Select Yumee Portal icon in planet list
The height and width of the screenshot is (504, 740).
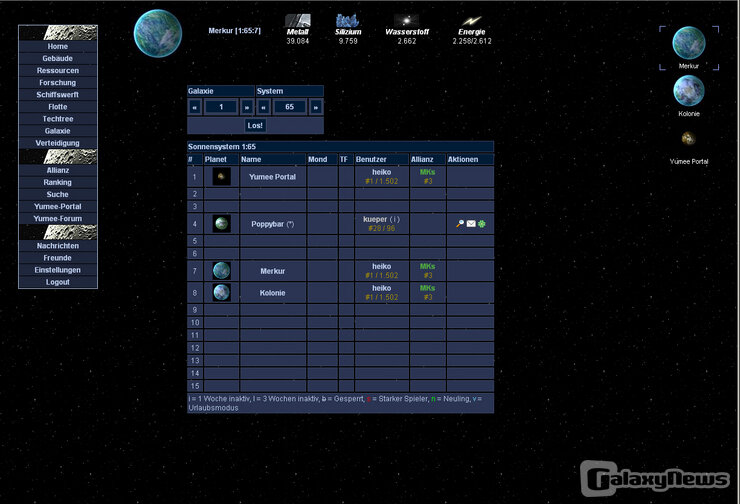point(688,138)
